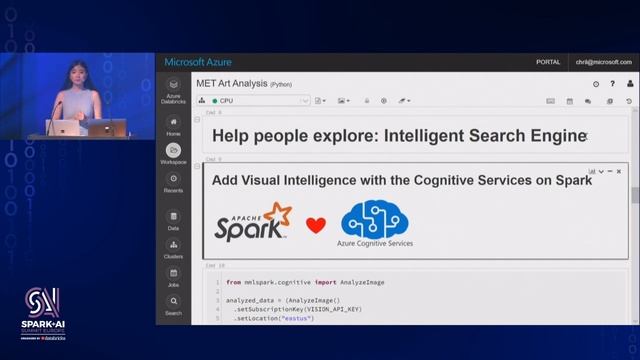Click the MET Art Analysis notebook title
This screenshot has width=640, height=360.
[232, 84]
